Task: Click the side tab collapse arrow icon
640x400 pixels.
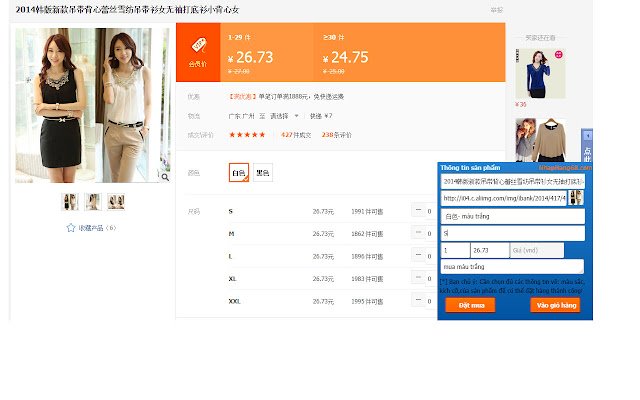Action: [x=587, y=135]
